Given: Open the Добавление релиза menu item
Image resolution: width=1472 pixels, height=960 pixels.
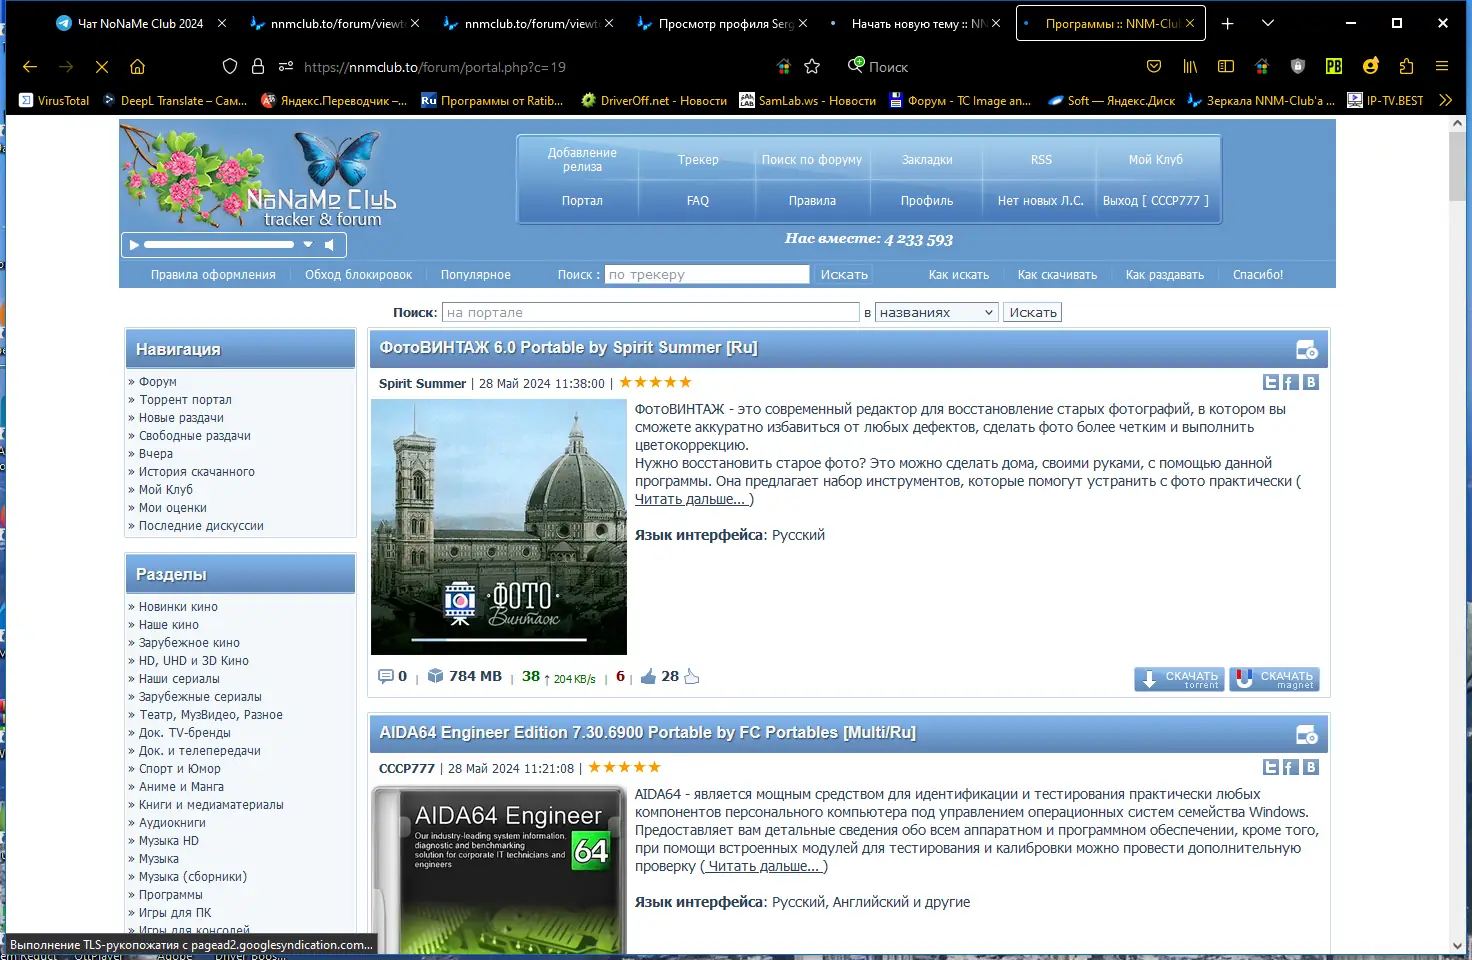Looking at the screenshot, I should [x=582, y=160].
